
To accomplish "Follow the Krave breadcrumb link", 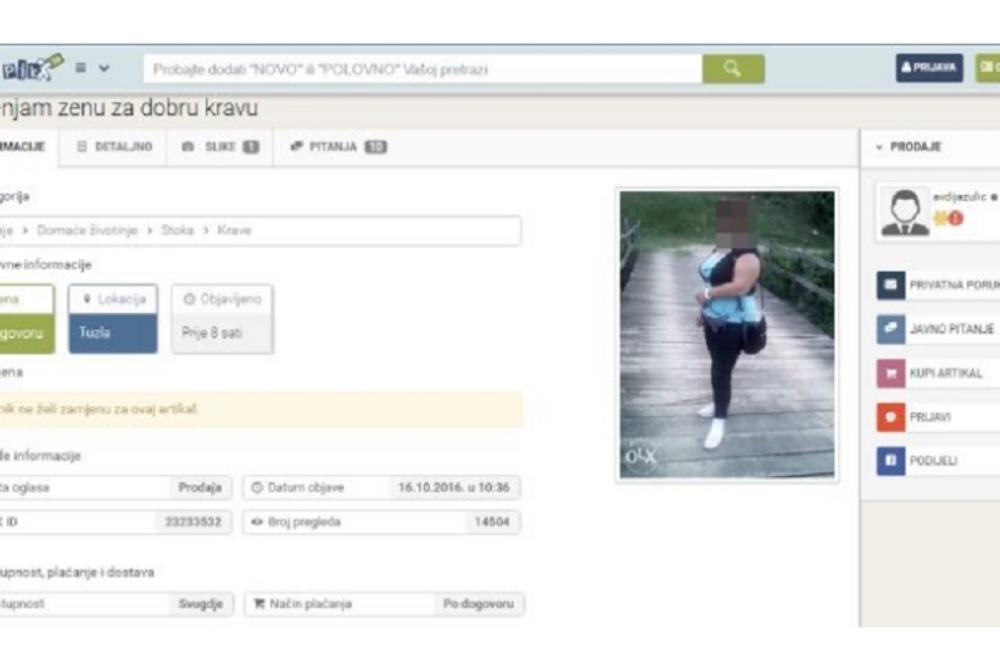I will 234,230.
